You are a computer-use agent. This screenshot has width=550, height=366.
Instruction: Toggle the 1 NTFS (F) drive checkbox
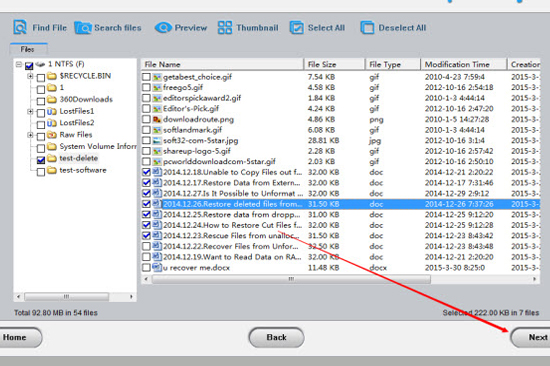(x=29, y=65)
